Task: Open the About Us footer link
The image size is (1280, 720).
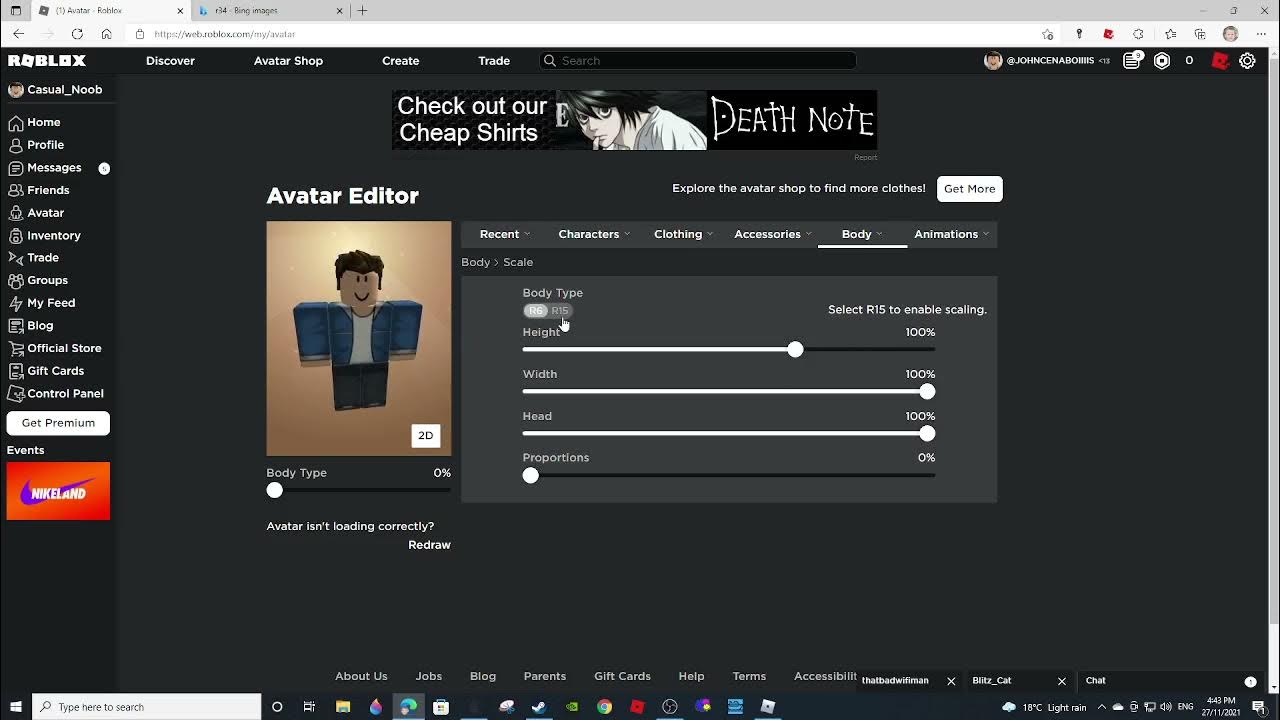Action: (361, 676)
